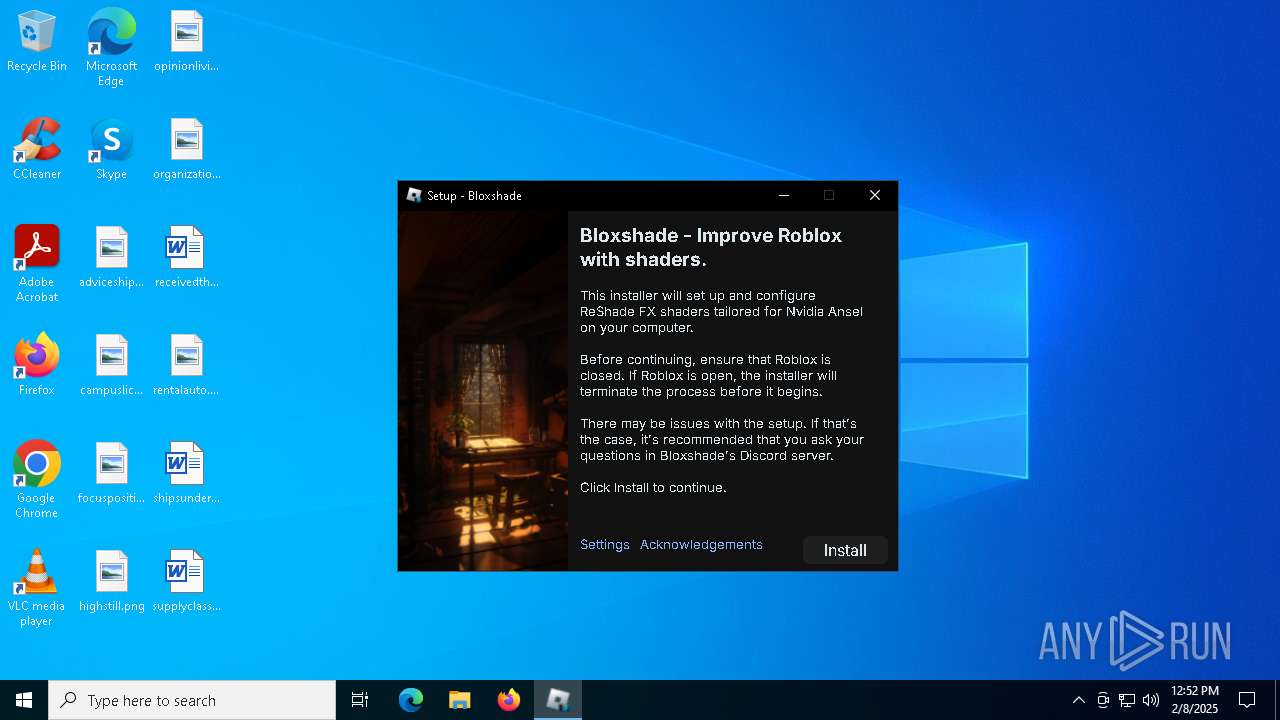1280x720 pixels.
Task: Select the focuspositi... image file
Action: point(111,474)
